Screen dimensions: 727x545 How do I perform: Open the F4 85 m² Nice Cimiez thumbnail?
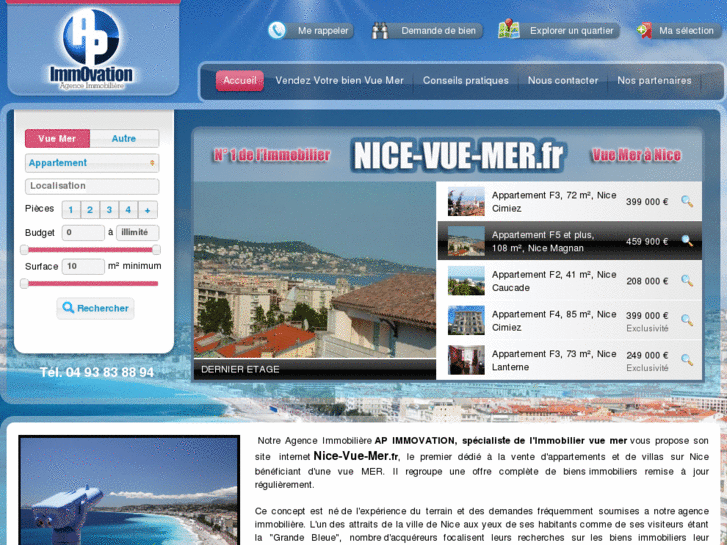click(x=466, y=320)
